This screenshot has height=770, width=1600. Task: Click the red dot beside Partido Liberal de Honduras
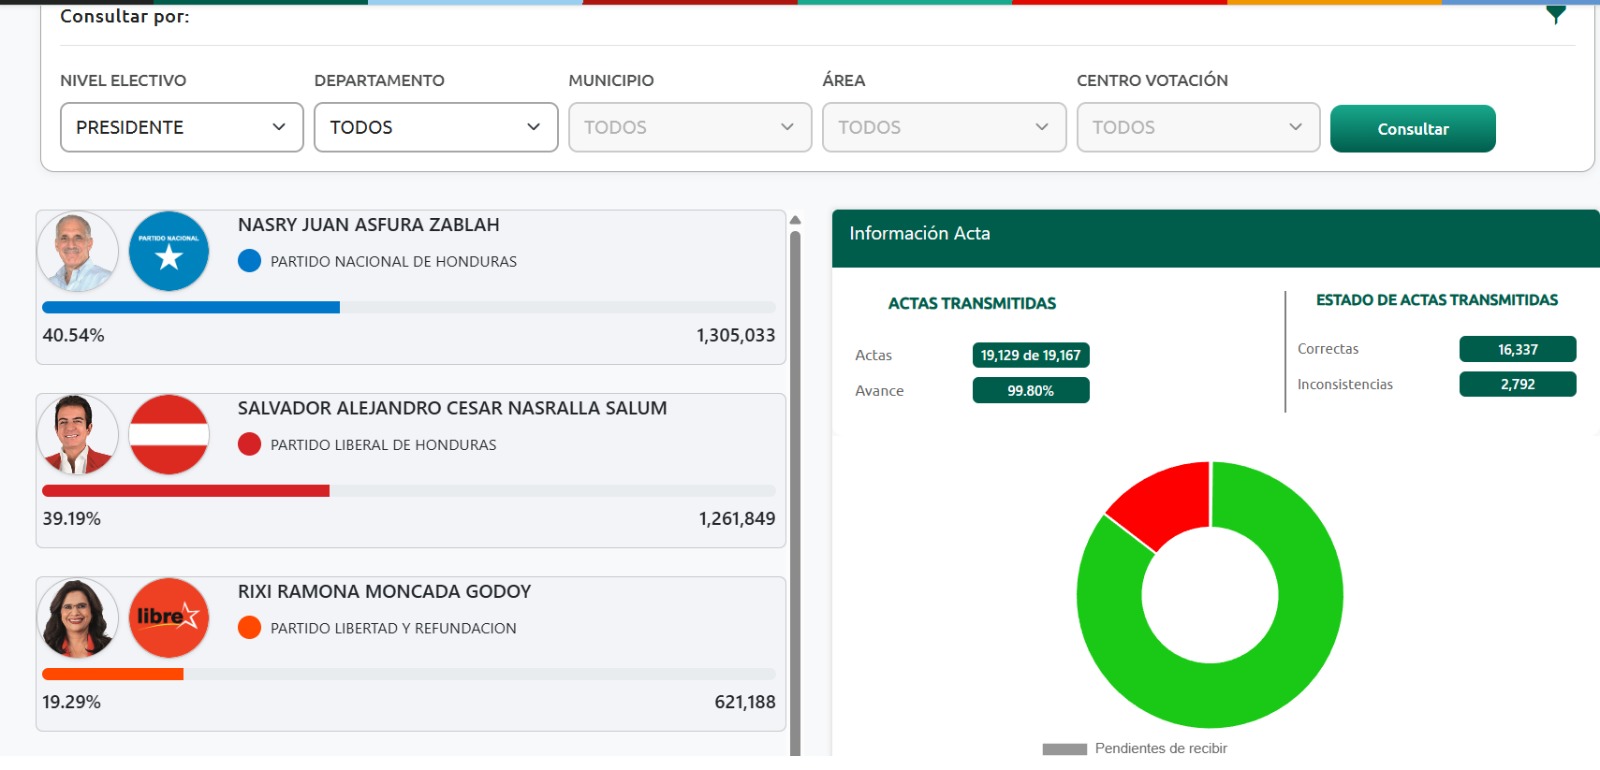pos(250,444)
